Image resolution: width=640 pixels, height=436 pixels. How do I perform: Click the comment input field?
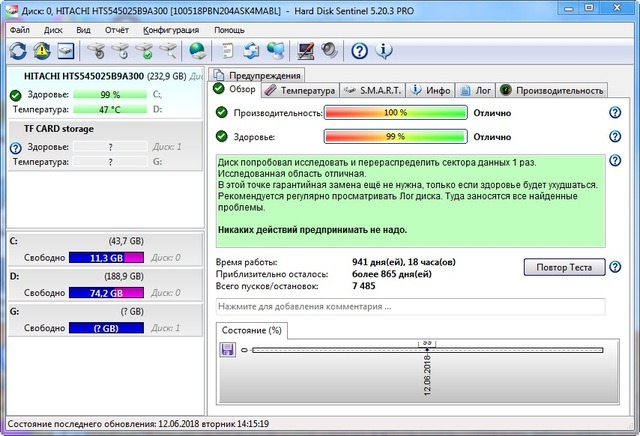[410, 305]
